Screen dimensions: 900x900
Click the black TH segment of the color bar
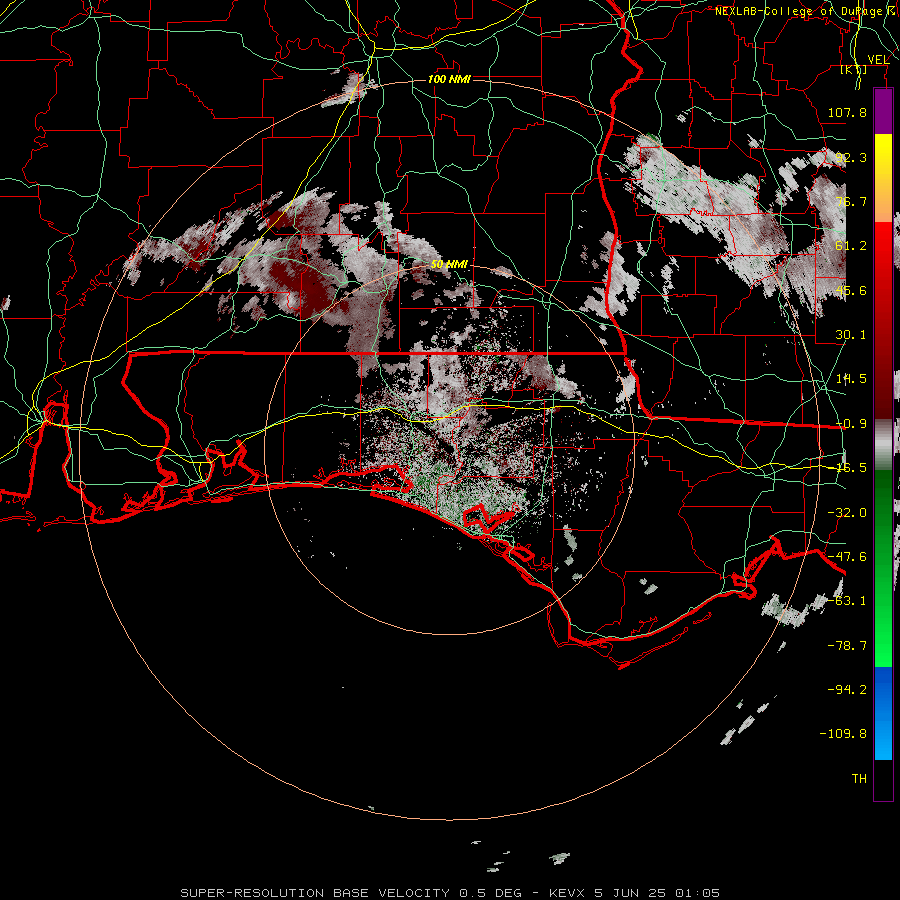coord(883,779)
